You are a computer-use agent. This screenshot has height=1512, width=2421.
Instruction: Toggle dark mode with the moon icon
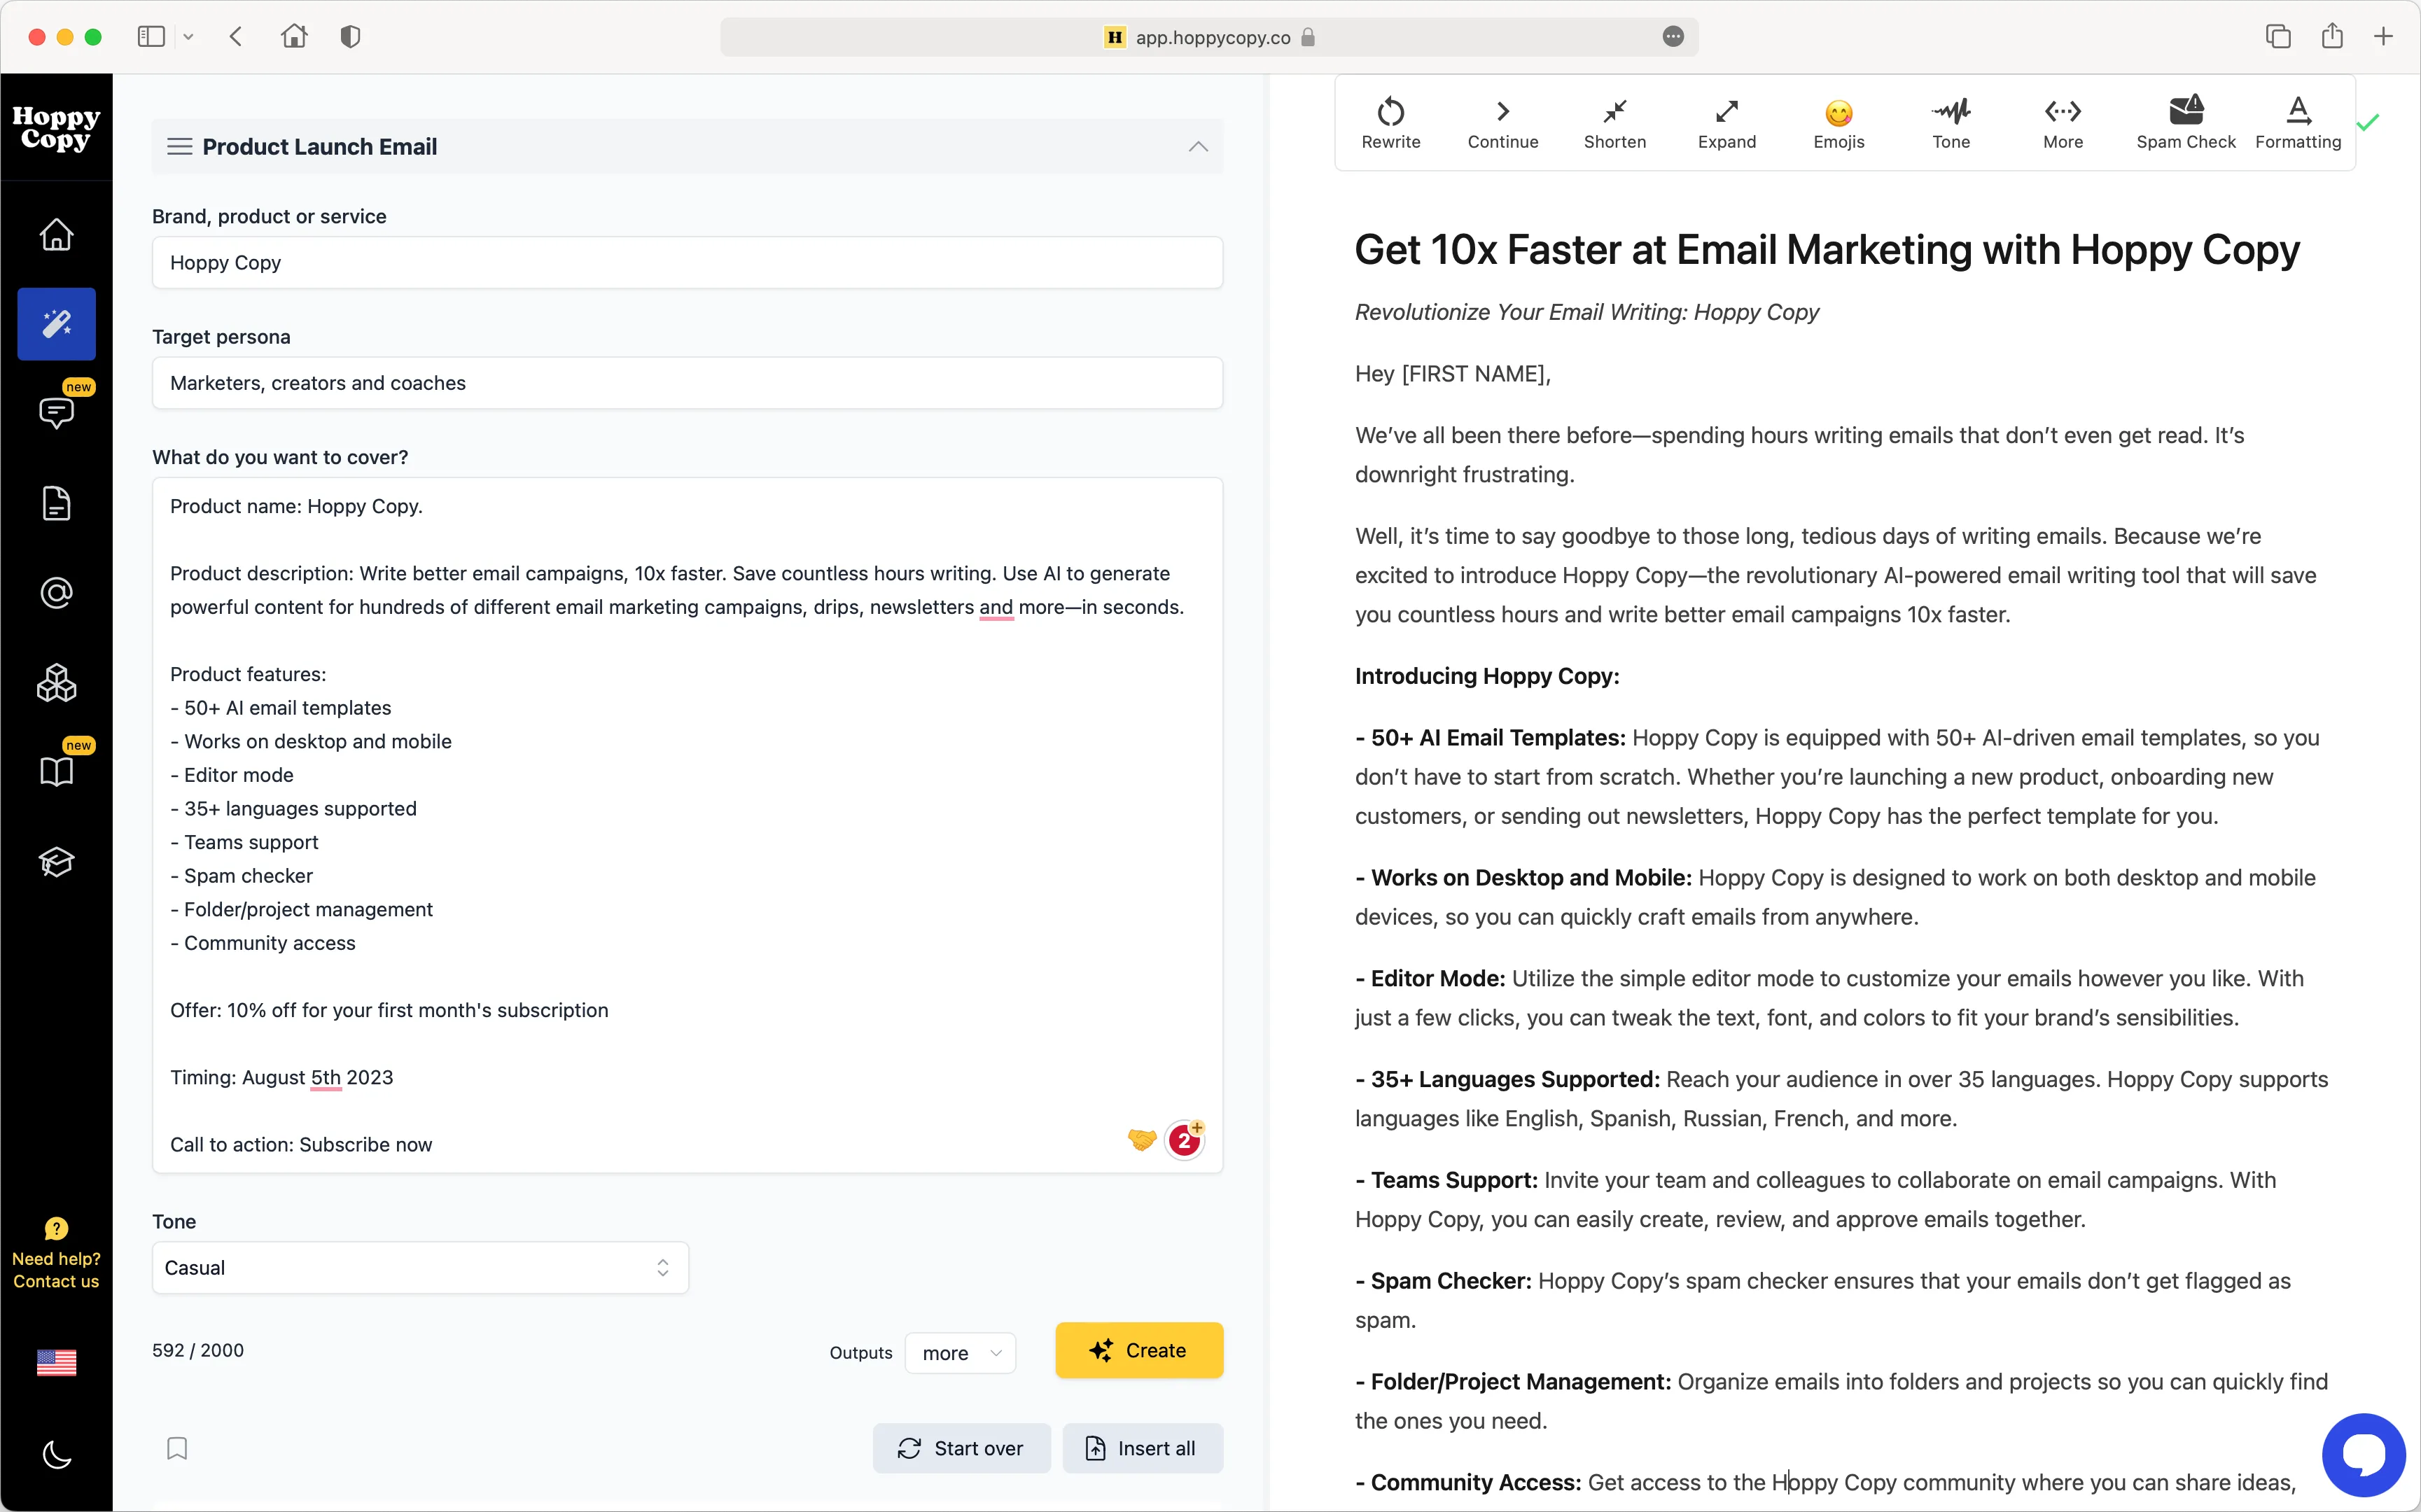click(x=56, y=1455)
